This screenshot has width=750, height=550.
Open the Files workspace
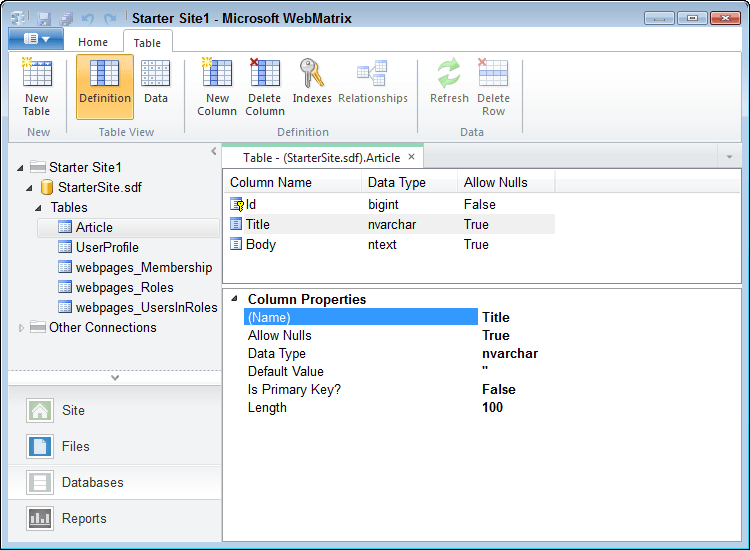click(x=115, y=446)
